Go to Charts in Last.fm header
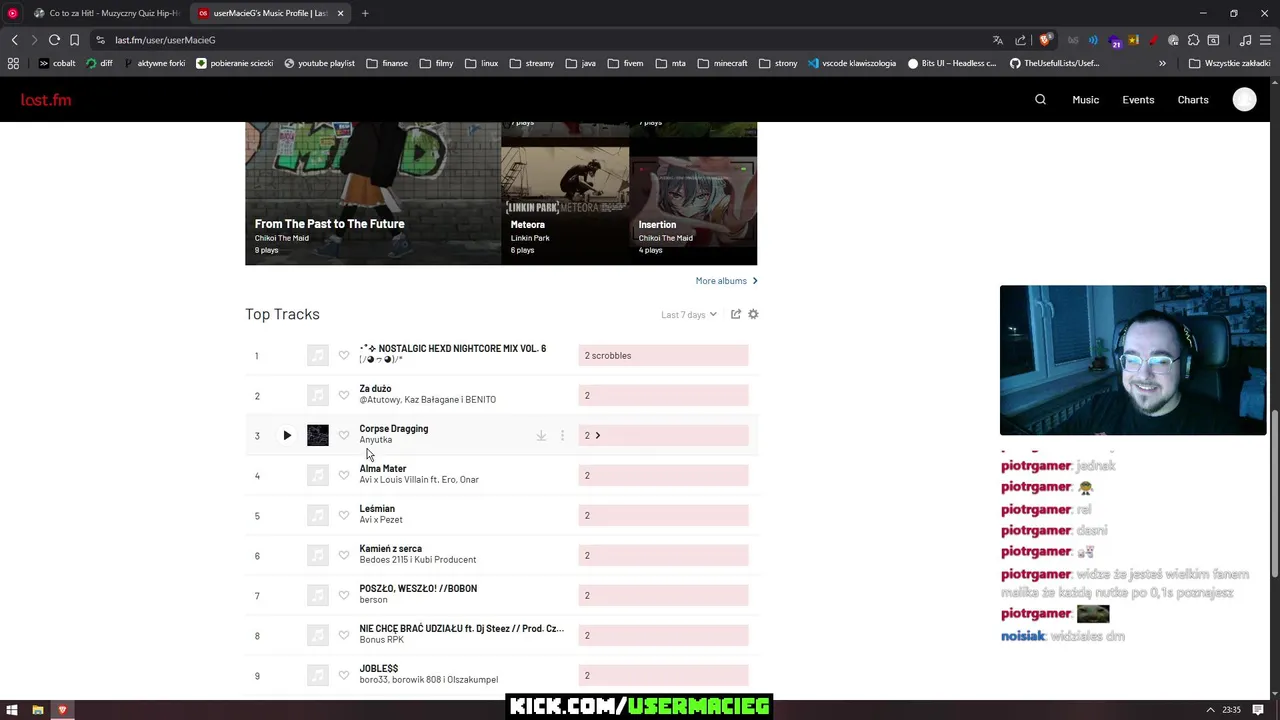1280x720 pixels. 1193,100
